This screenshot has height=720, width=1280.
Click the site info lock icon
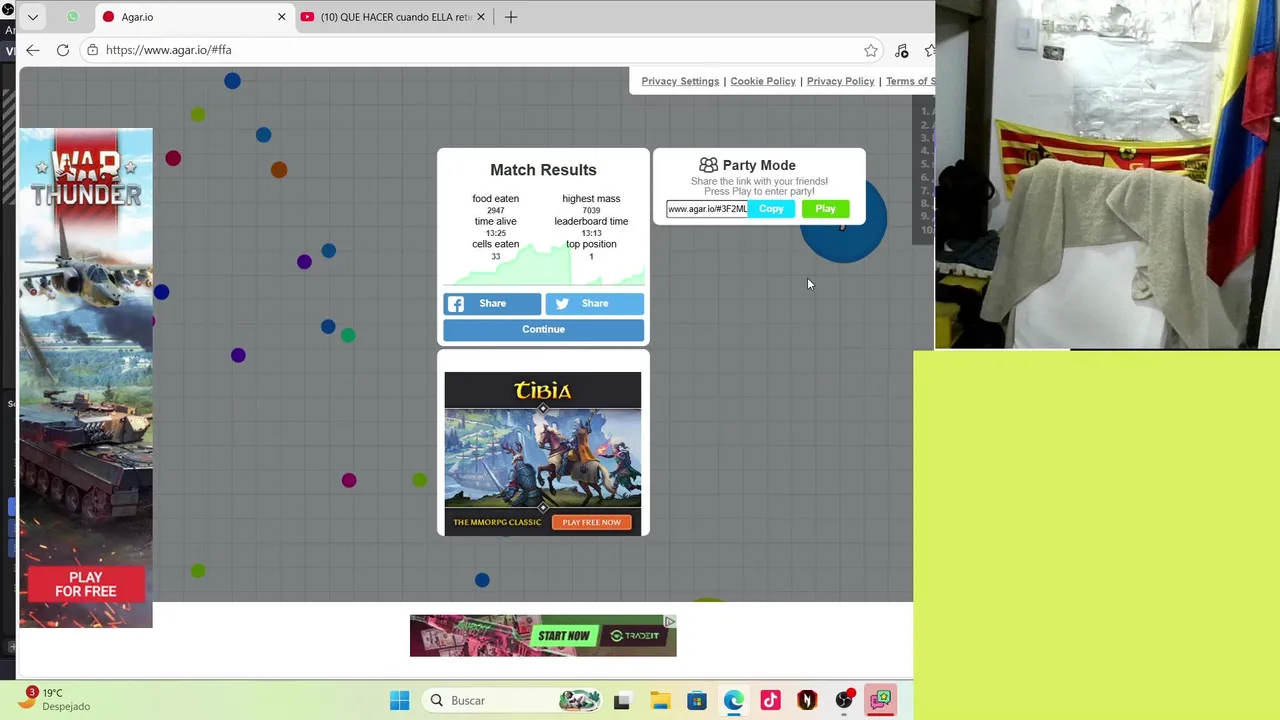[93, 50]
